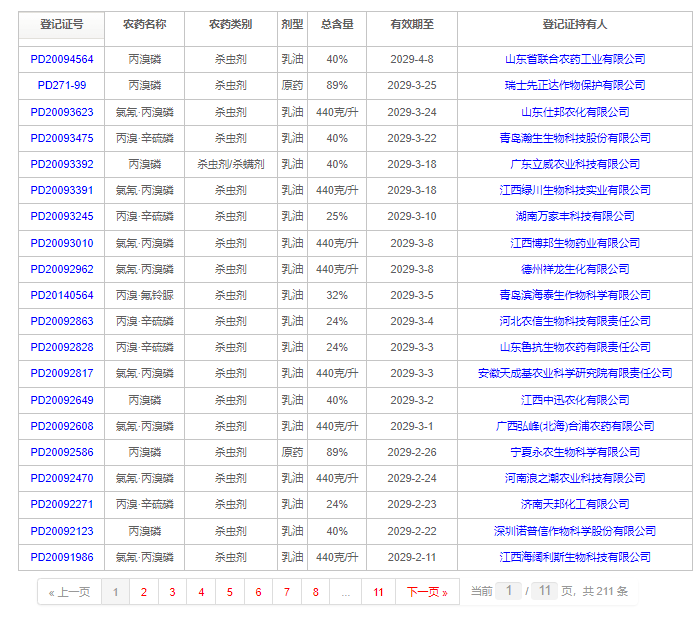Open registration PD20092817 link
The height and width of the screenshot is (620, 694).
(x=62, y=374)
